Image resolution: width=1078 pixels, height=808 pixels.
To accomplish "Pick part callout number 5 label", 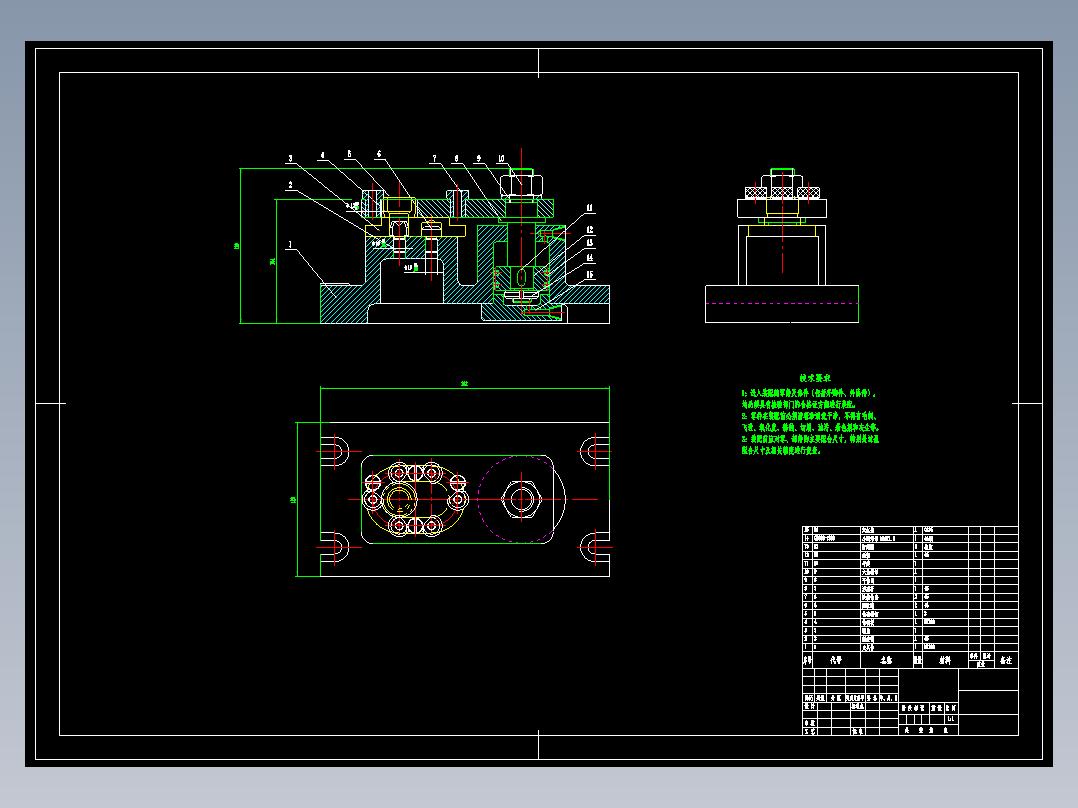I will tap(349, 154).
